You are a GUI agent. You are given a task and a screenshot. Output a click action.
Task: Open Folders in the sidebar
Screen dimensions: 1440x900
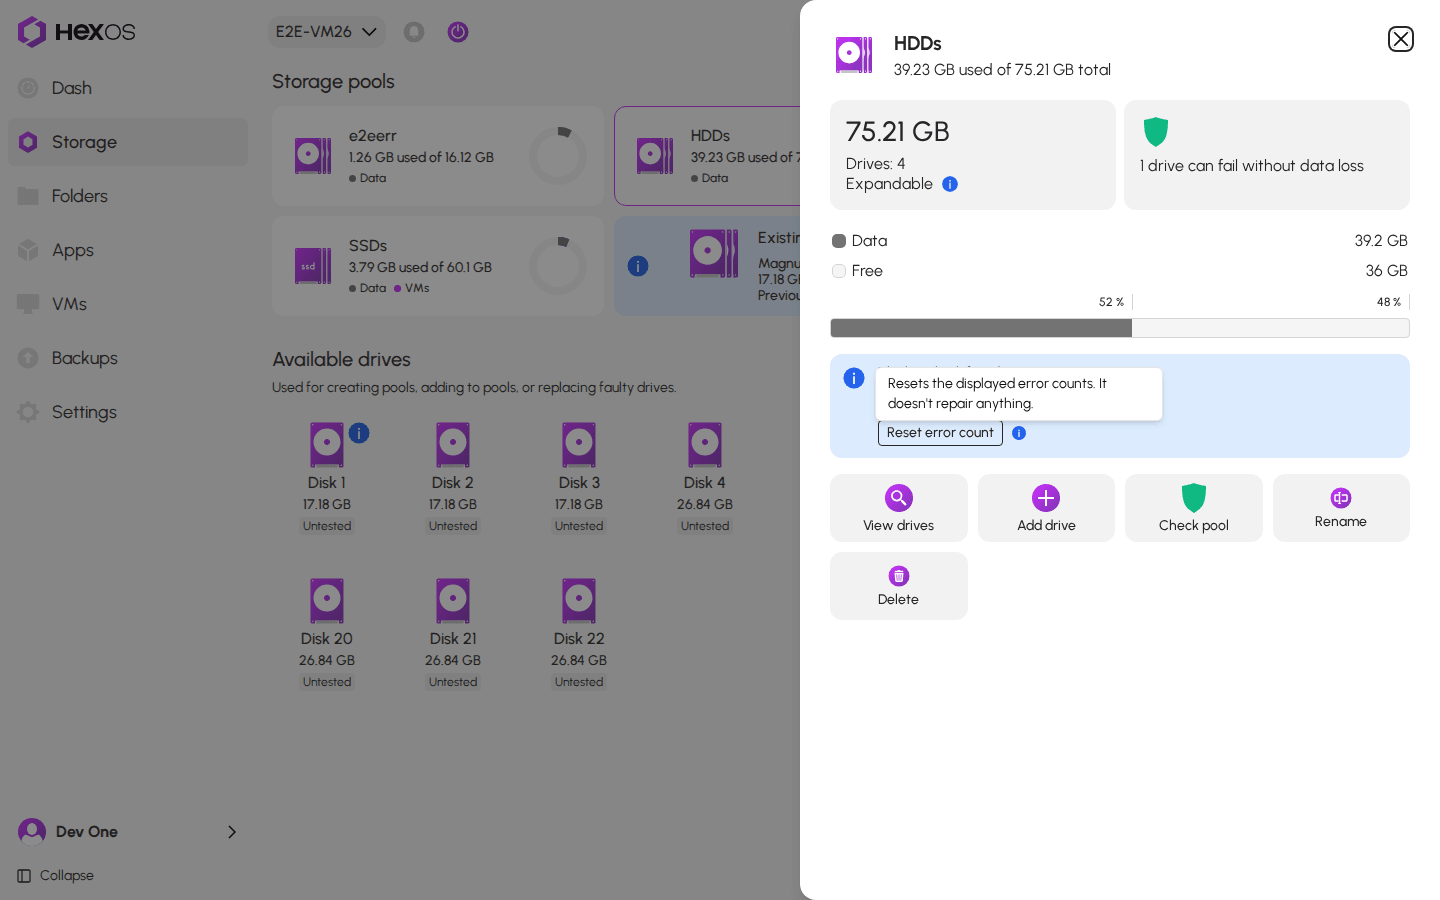tap(128, 196)
